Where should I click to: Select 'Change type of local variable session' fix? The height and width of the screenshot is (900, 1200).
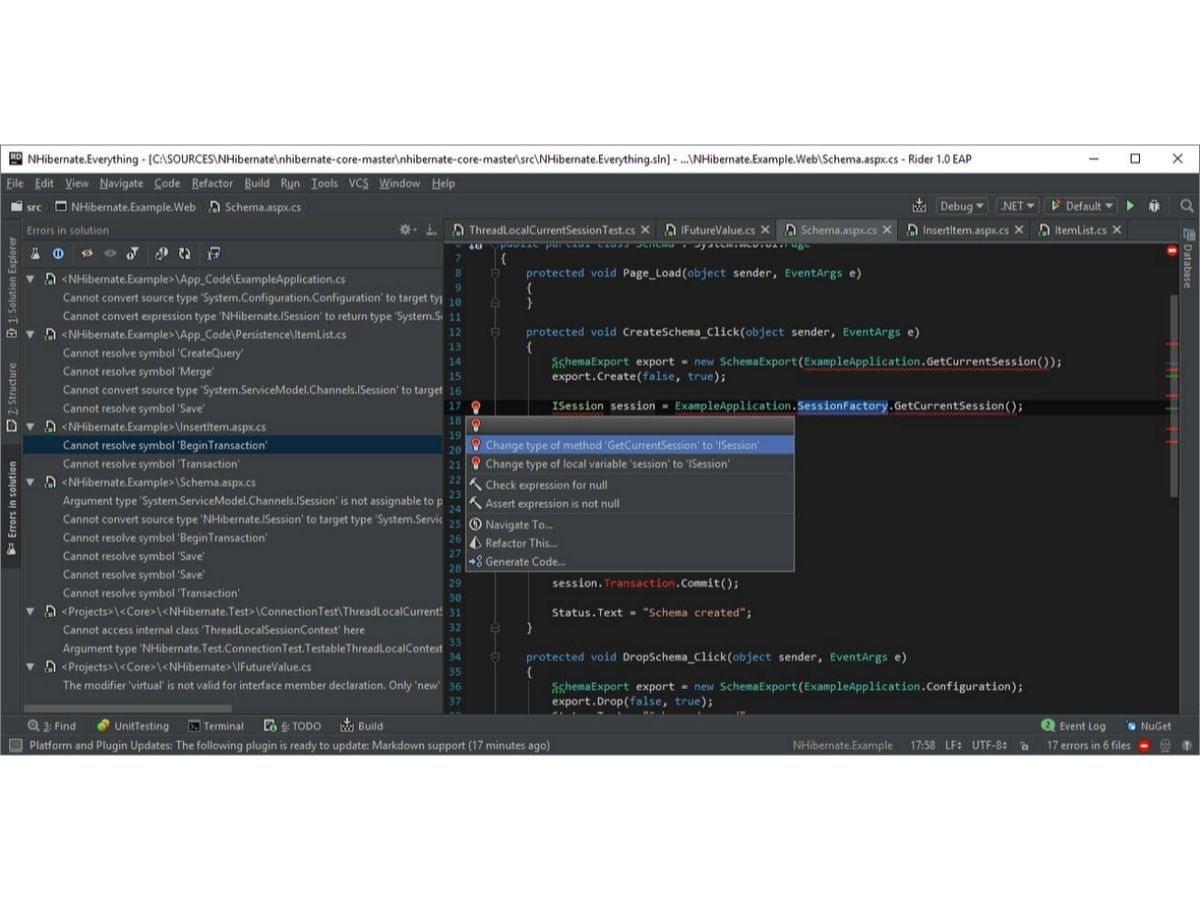(630, 464)
